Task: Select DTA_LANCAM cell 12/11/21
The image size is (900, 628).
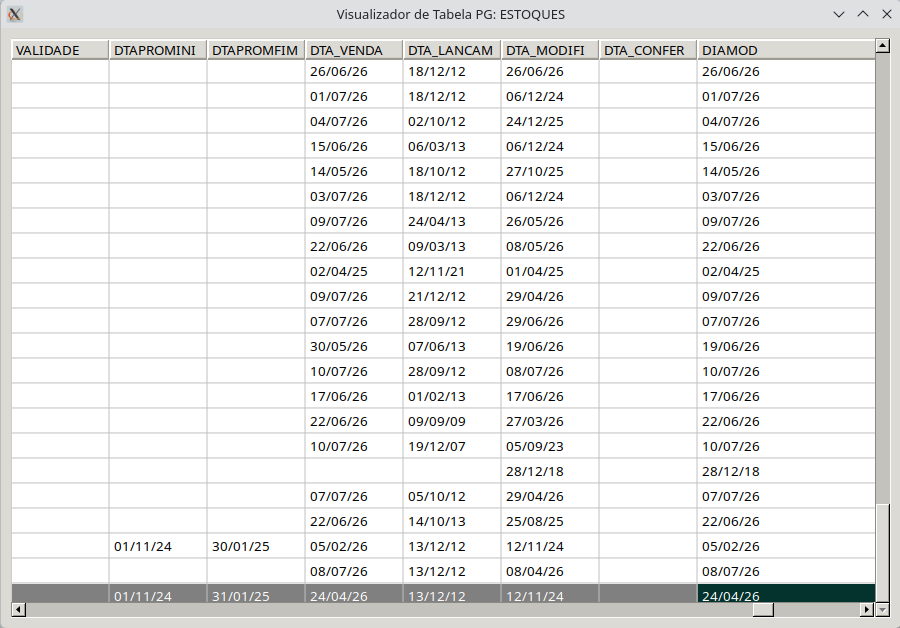Action: pyautogui.click(x=452, y=272)
